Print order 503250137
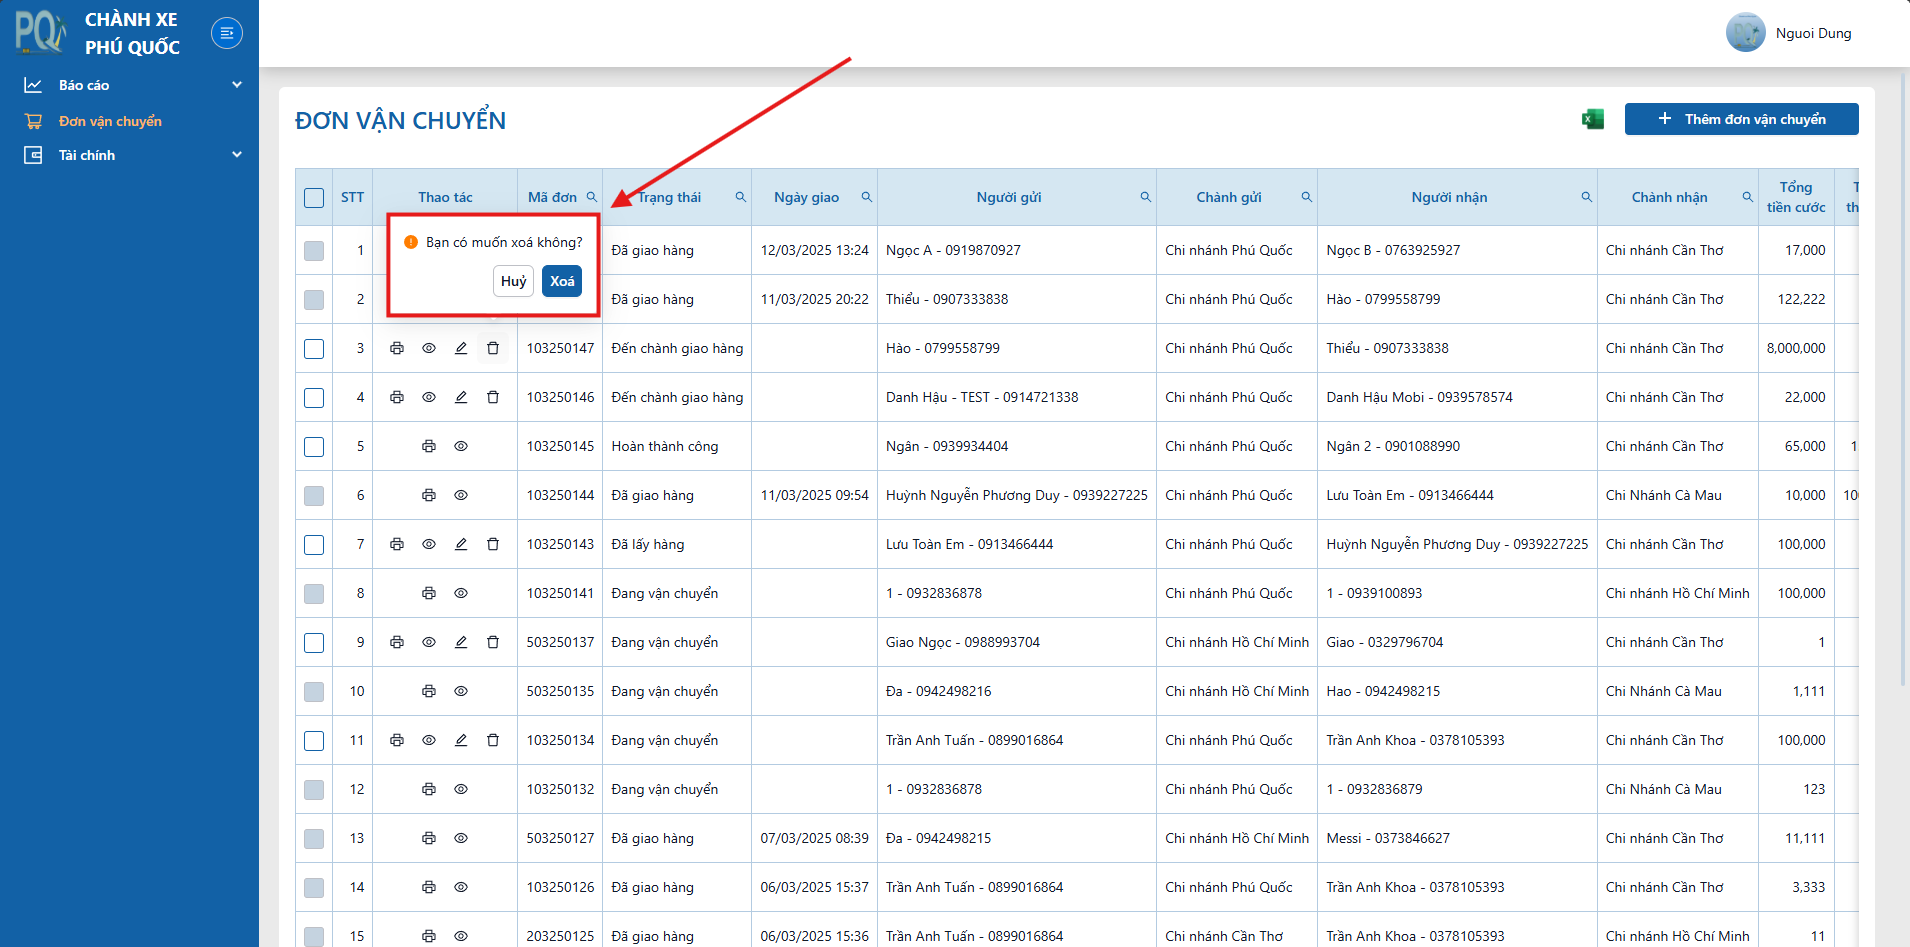Viewport: 1910px width, 947px height. point(397,642)
